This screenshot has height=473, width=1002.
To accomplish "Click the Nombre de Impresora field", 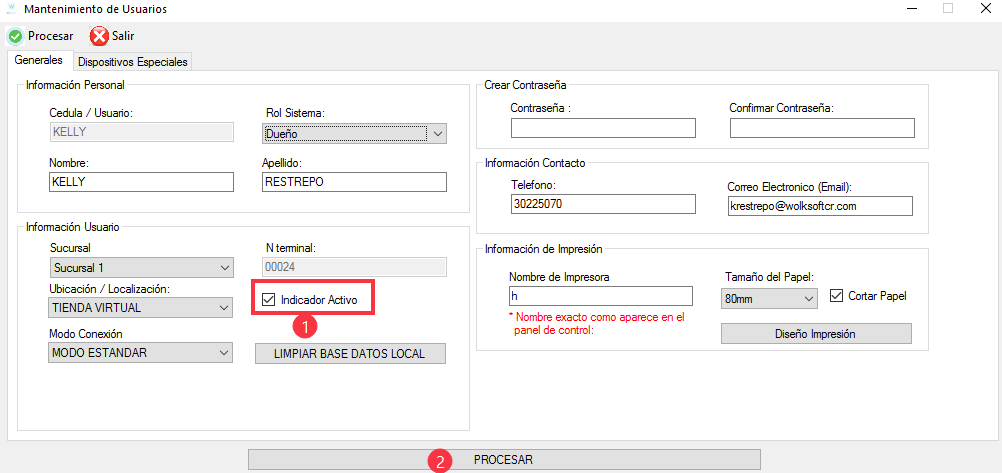I will tap(600, 296).
